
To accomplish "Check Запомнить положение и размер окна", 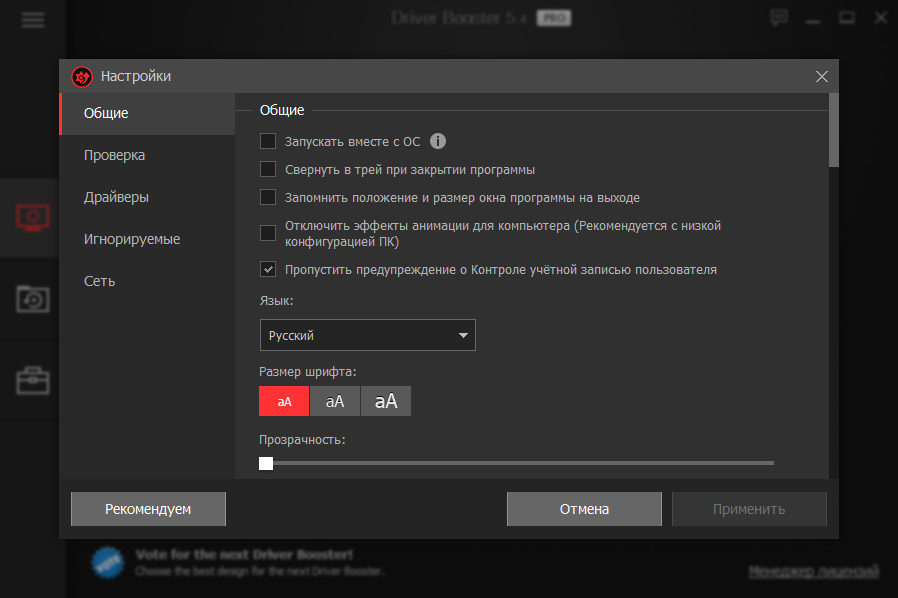I will [268, 197].
